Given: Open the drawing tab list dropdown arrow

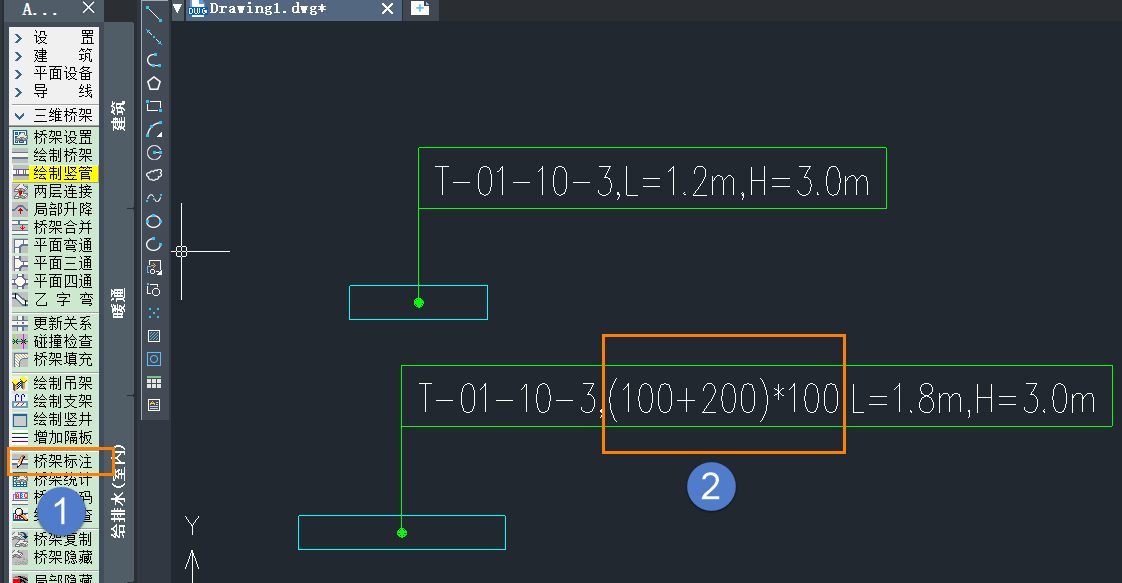Looking at the screenshot, I should click(x=178, y=9).
